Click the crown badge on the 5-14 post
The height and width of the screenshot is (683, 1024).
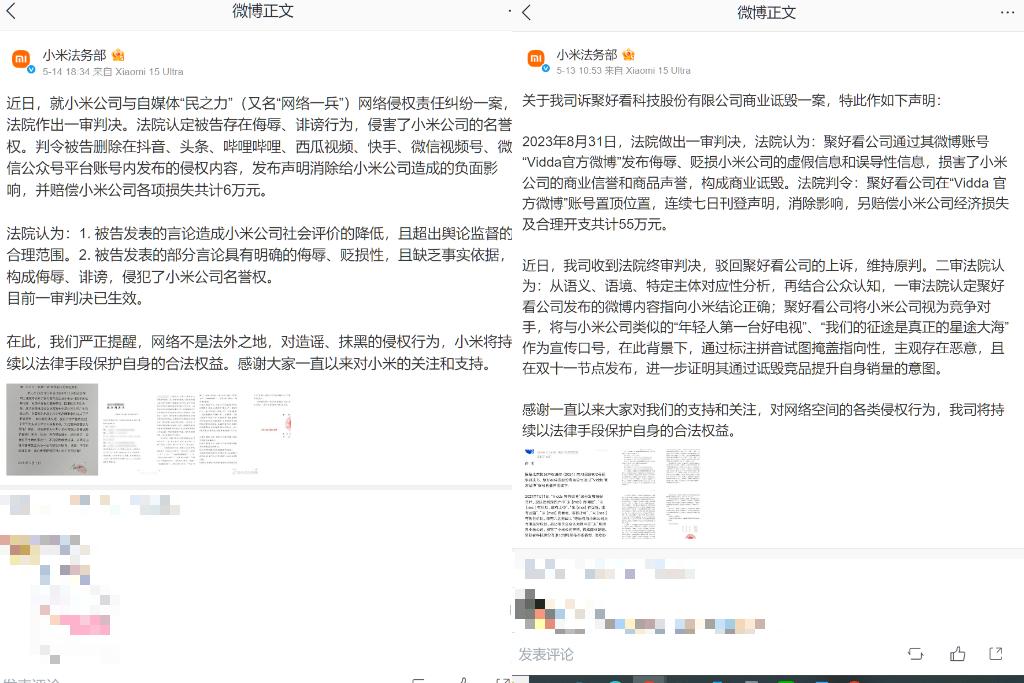[118, 55]
